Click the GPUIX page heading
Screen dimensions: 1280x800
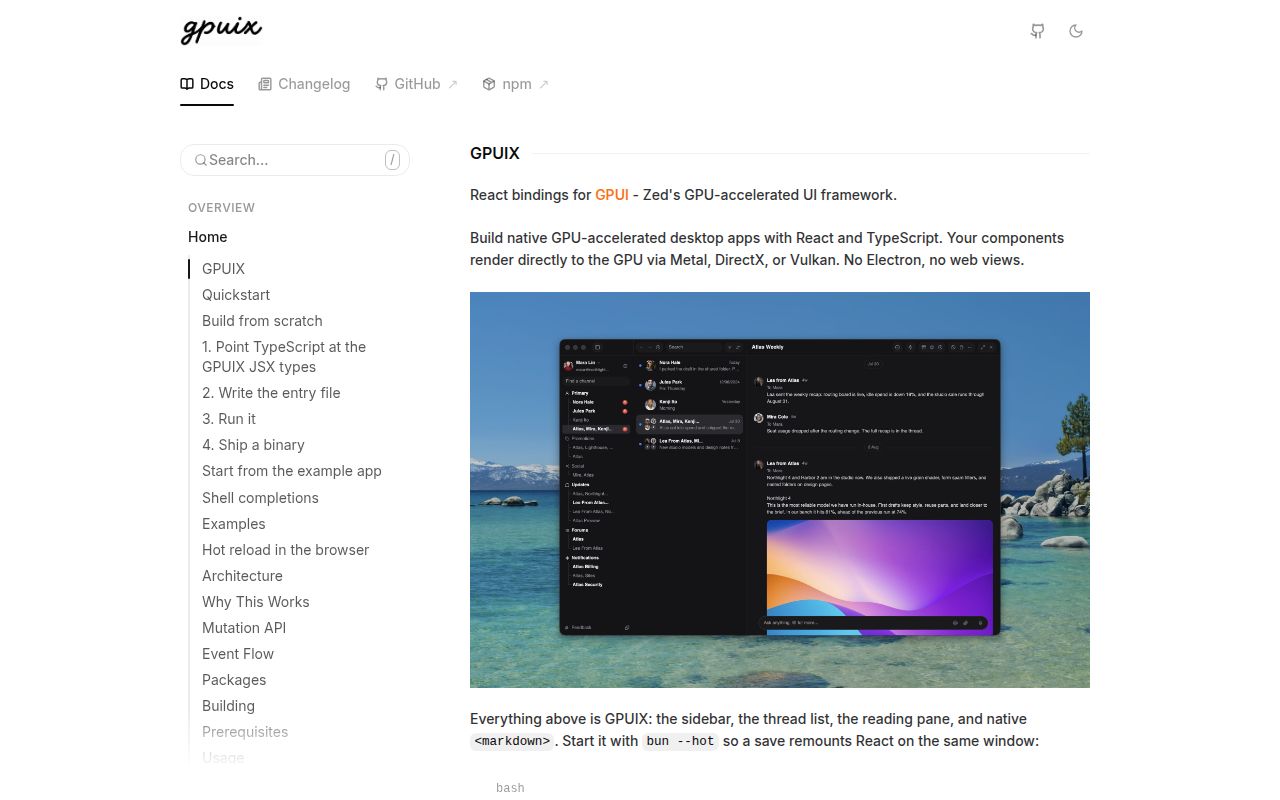tap(495, 153)
